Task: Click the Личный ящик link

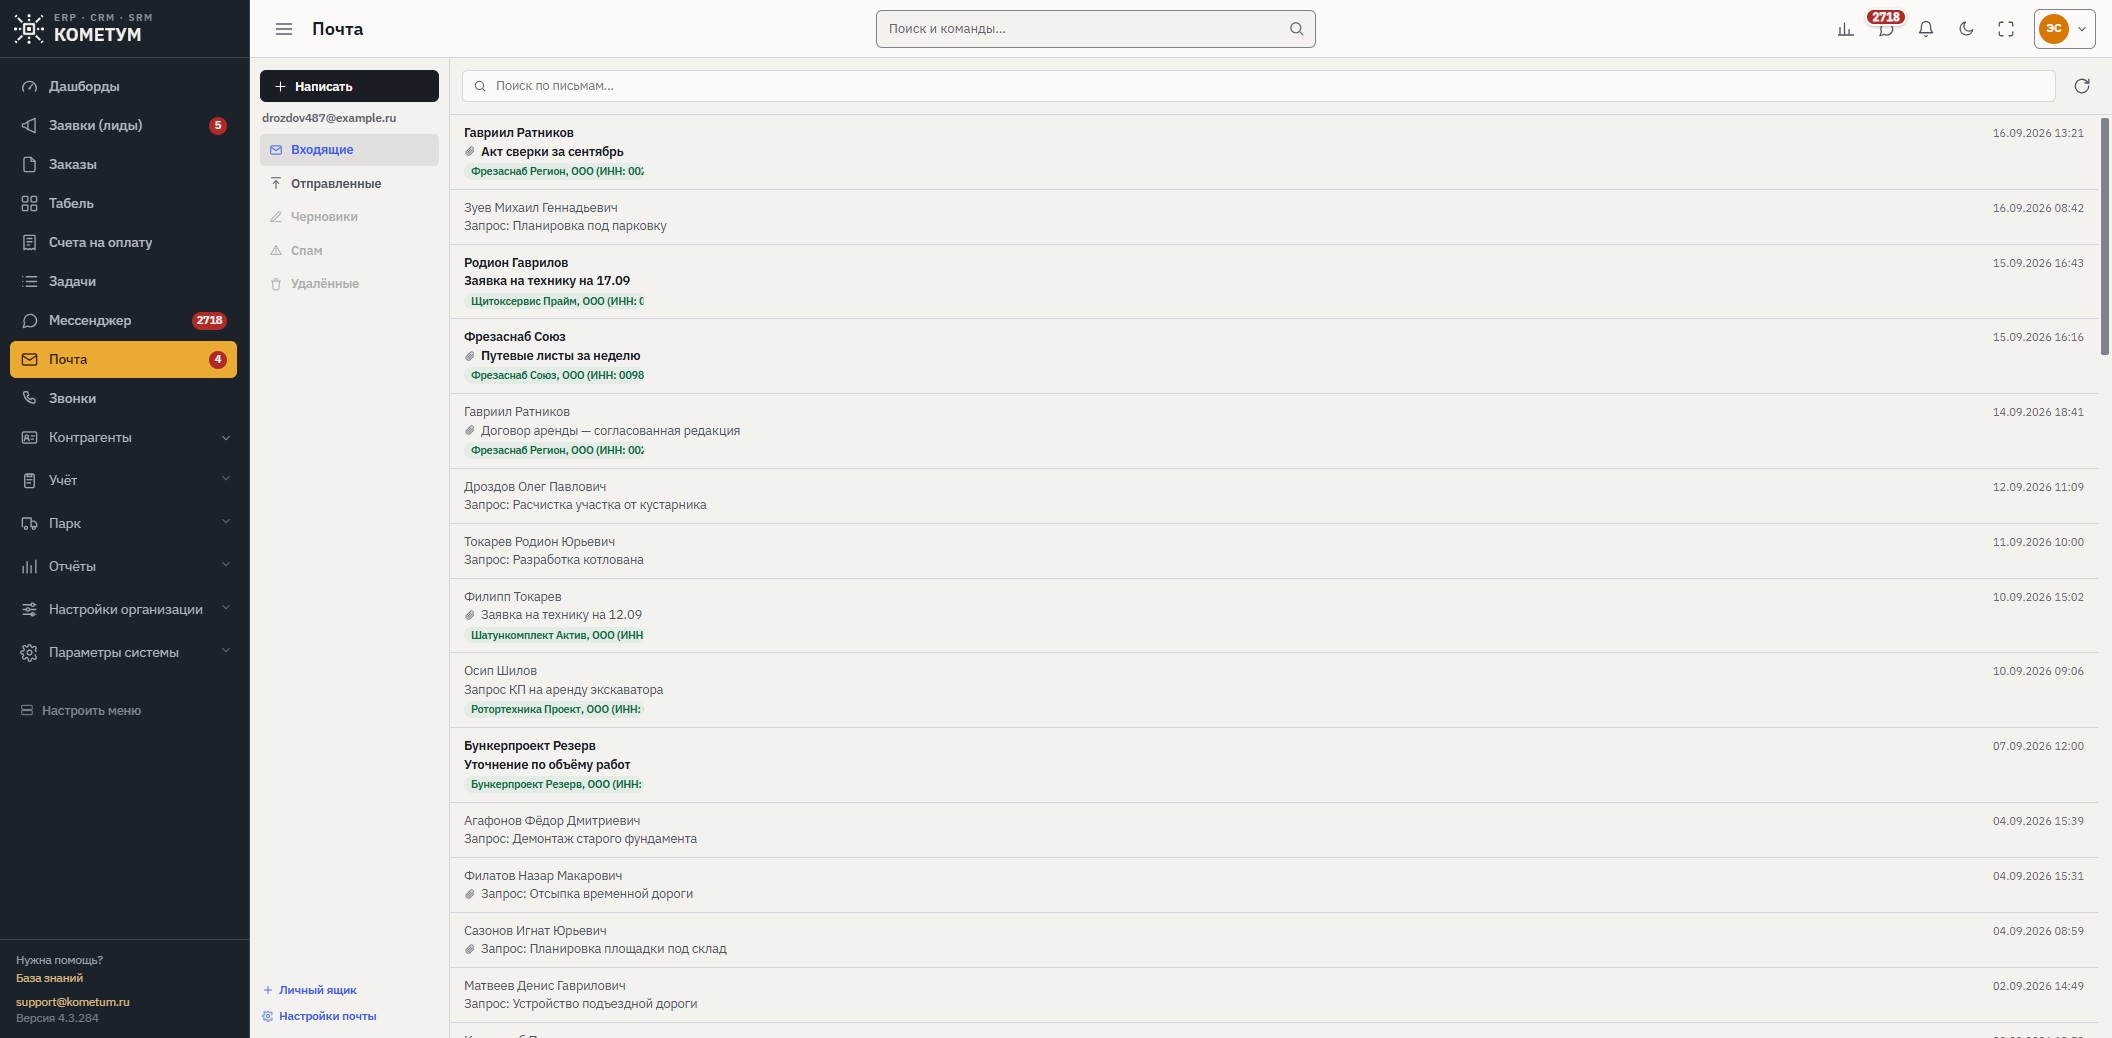Action: [310, 990]
